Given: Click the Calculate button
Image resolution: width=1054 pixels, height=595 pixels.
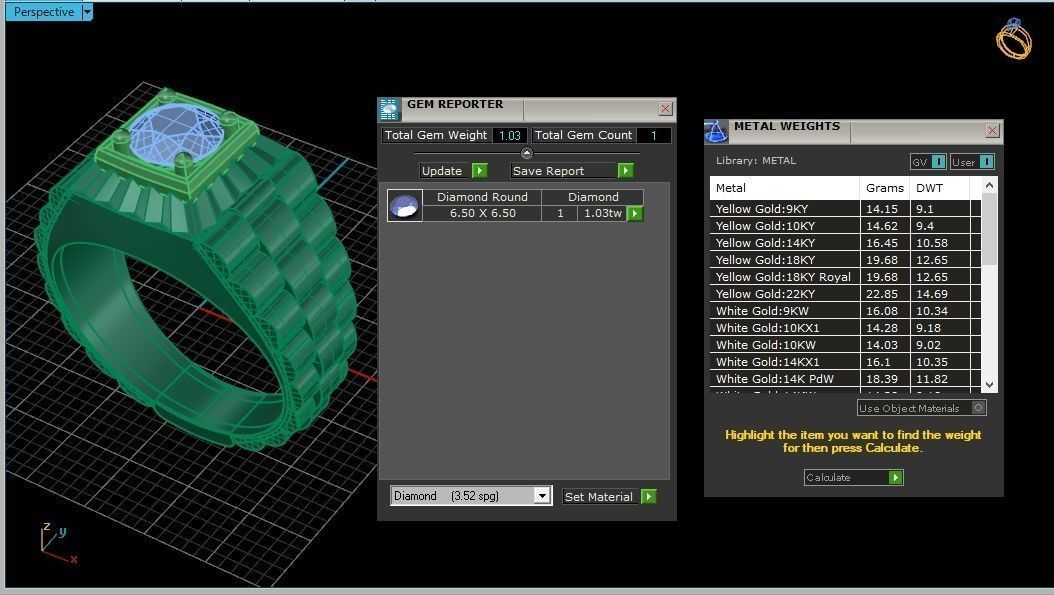Looking at the screenshot, I should (846, 477).
